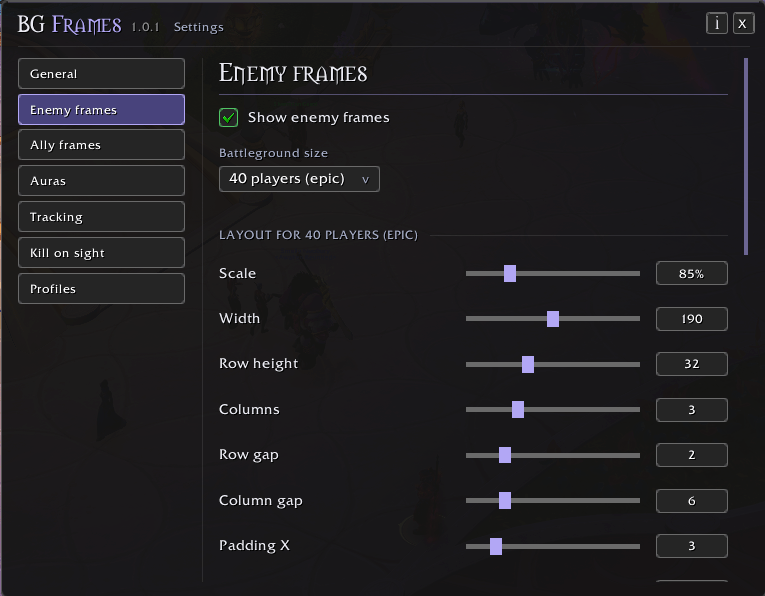
Task: Click the Scale value field showing 85%
Action: 692,274
